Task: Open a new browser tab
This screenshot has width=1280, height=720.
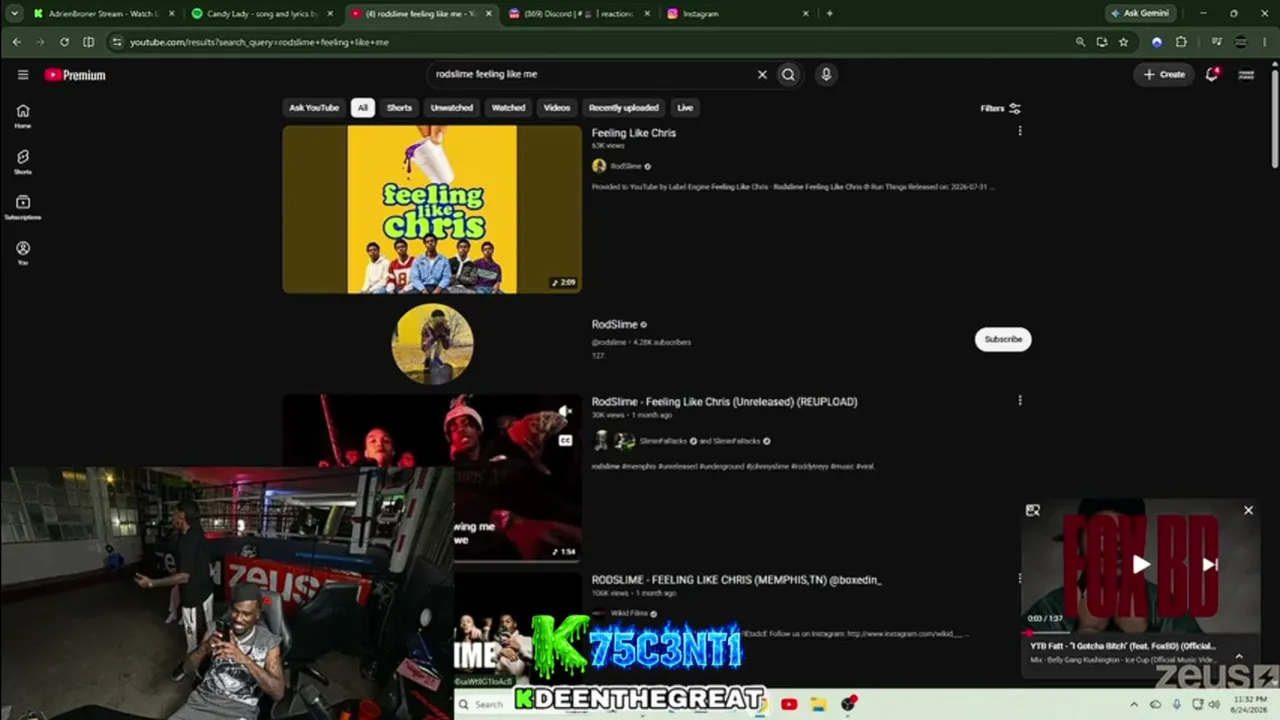Action: coord(829,14)
